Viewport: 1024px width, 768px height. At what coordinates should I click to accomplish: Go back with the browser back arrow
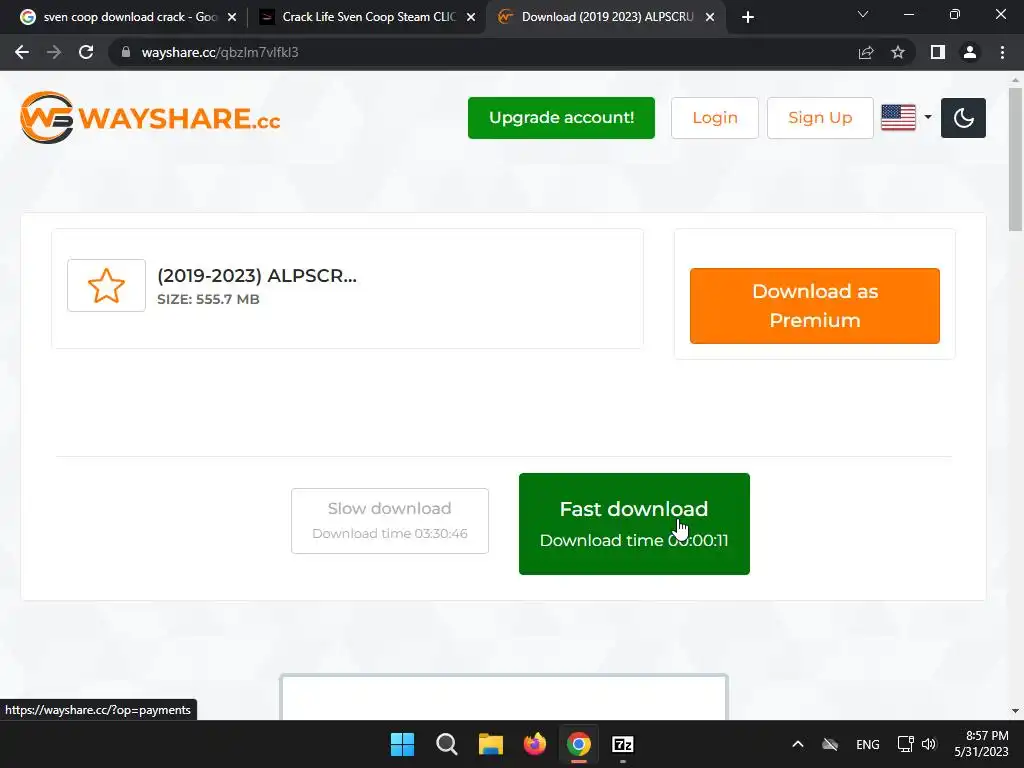22,52
